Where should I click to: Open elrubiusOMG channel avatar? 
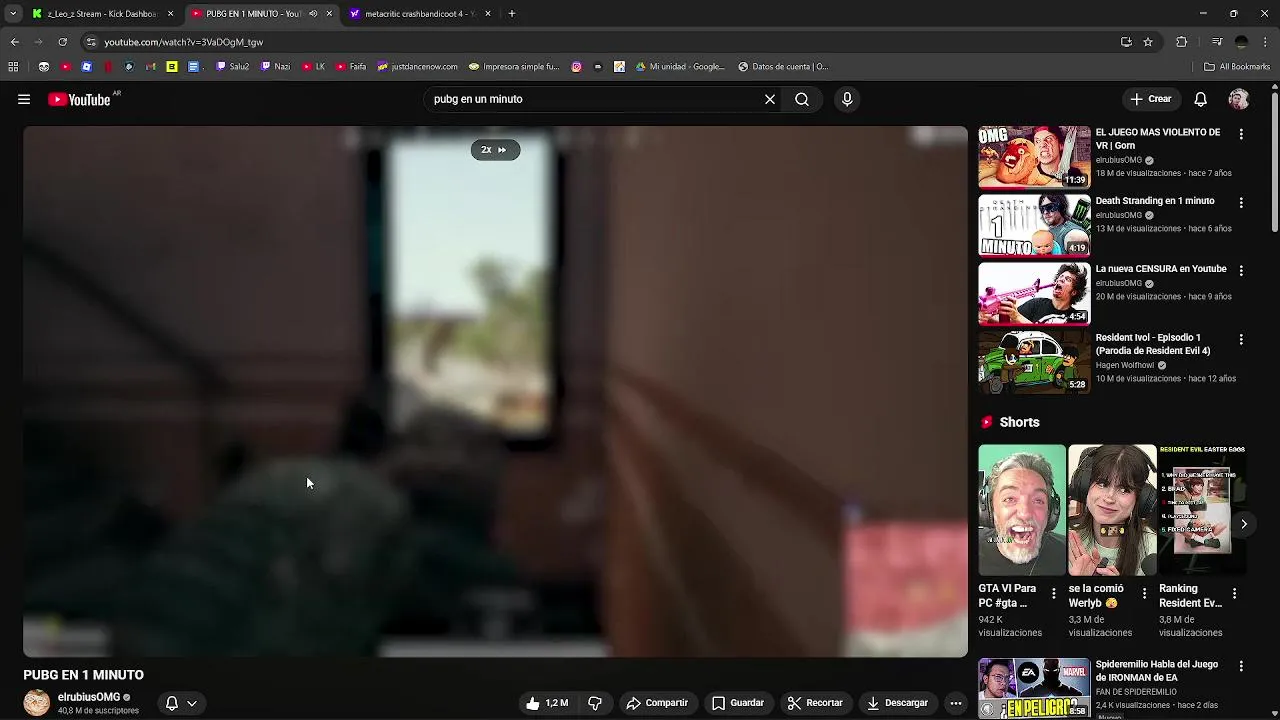pos(37,703)
